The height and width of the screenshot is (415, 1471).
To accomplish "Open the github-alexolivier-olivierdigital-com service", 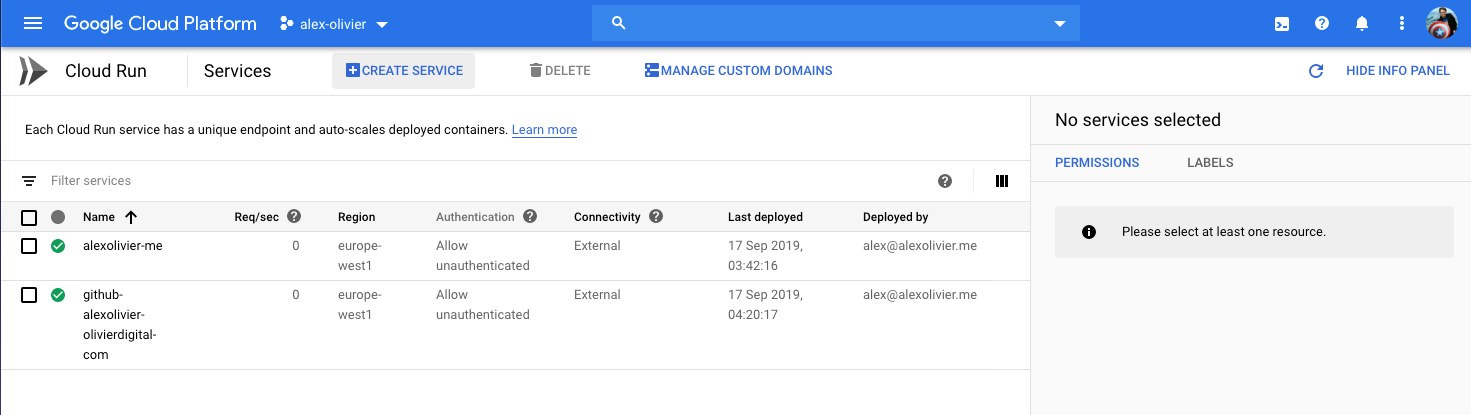I will point(120,325).
